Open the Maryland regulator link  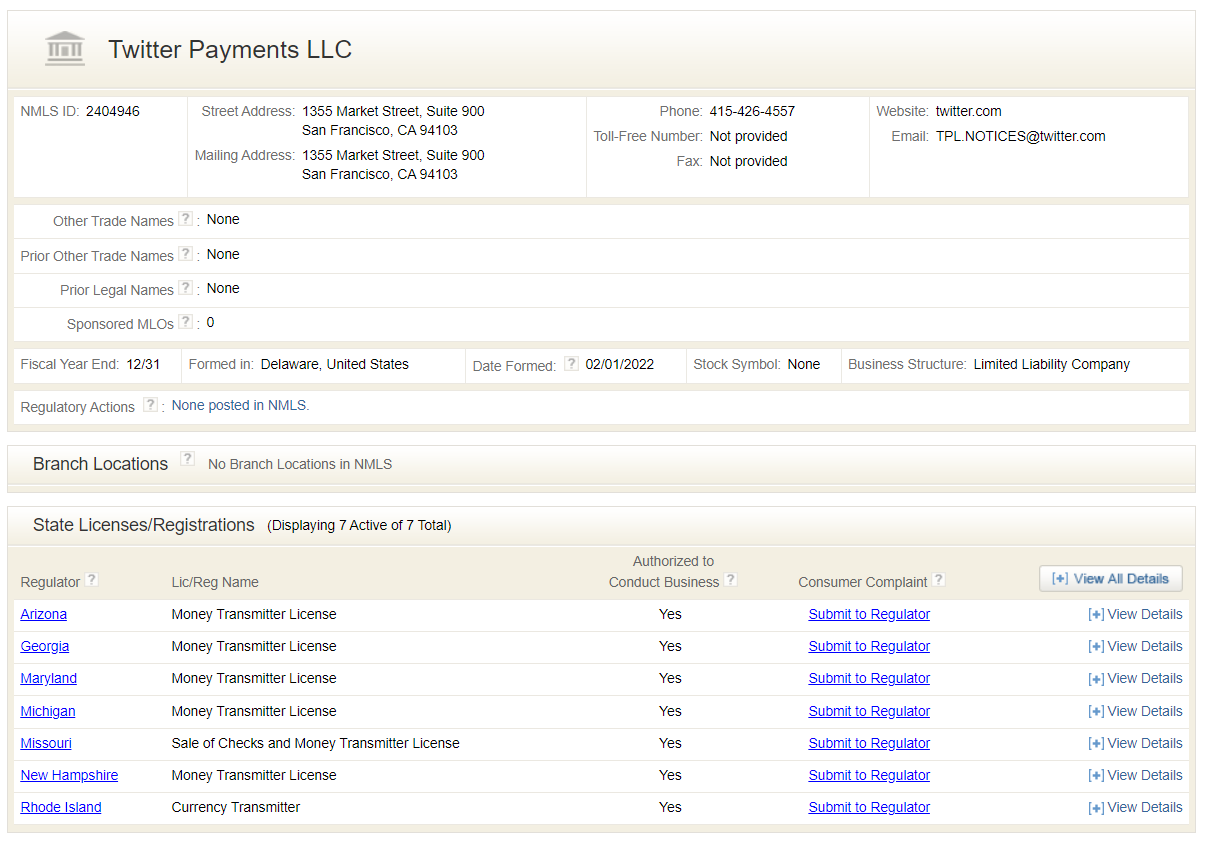point(49,678)
